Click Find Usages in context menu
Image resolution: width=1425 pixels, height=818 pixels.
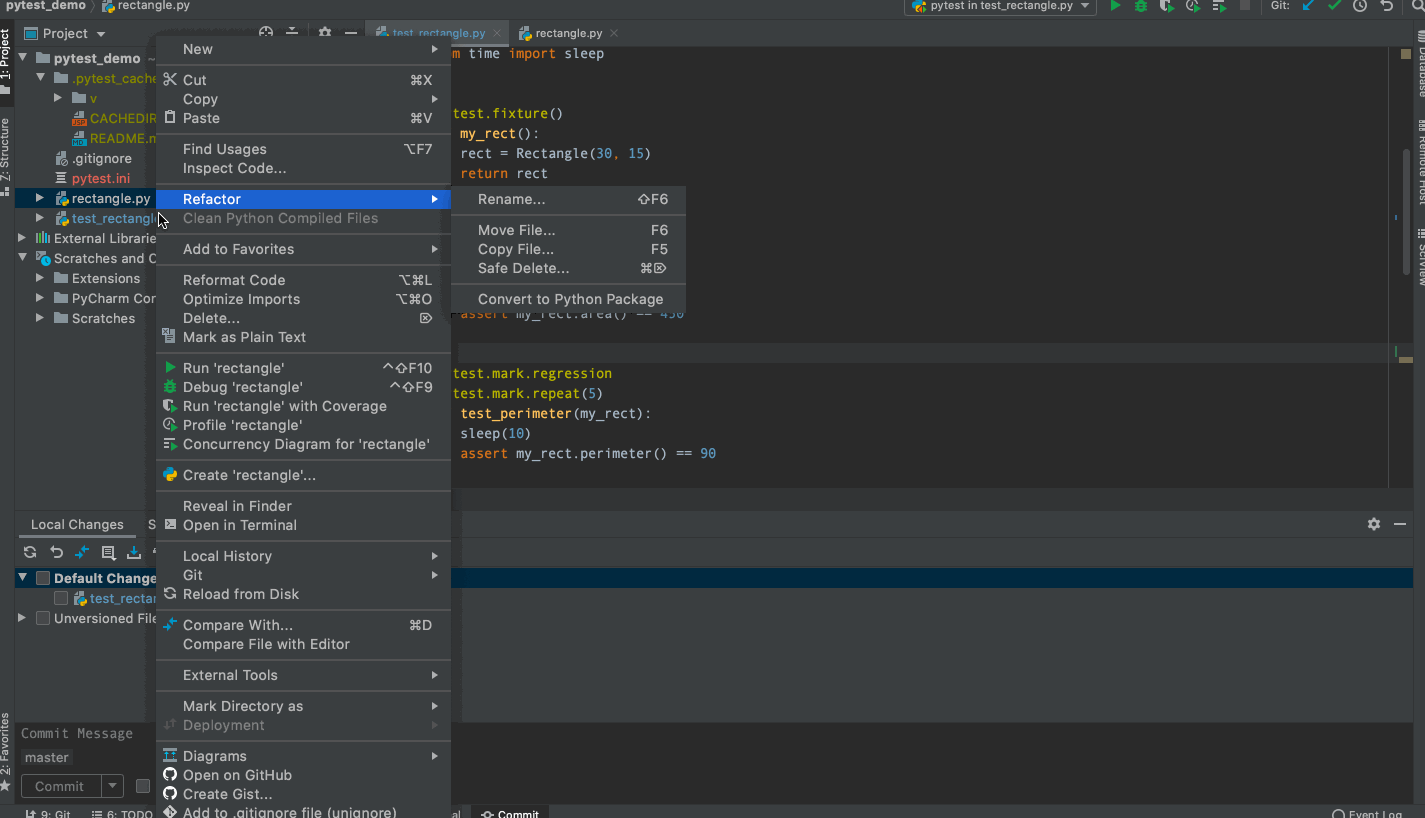tap(304, 149)
